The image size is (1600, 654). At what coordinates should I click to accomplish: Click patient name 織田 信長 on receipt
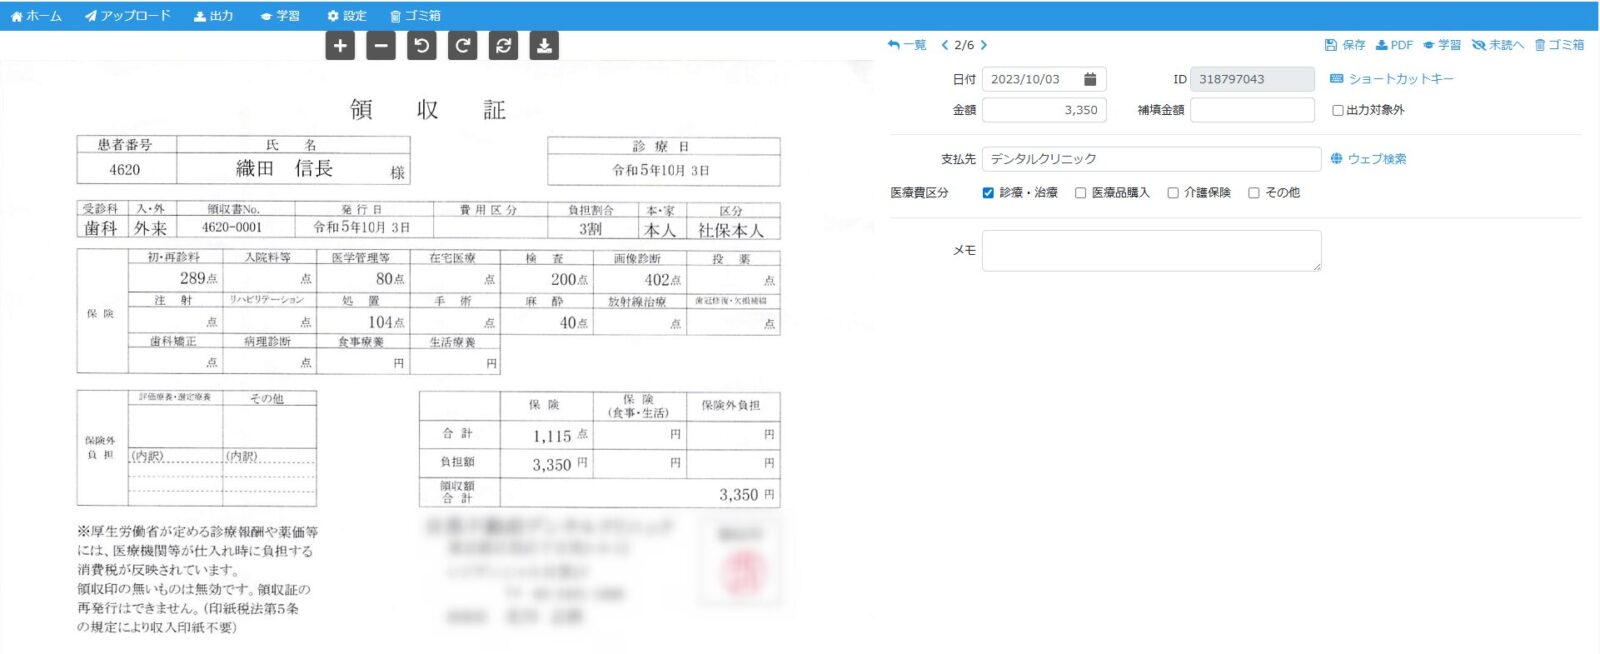[284, 169]
